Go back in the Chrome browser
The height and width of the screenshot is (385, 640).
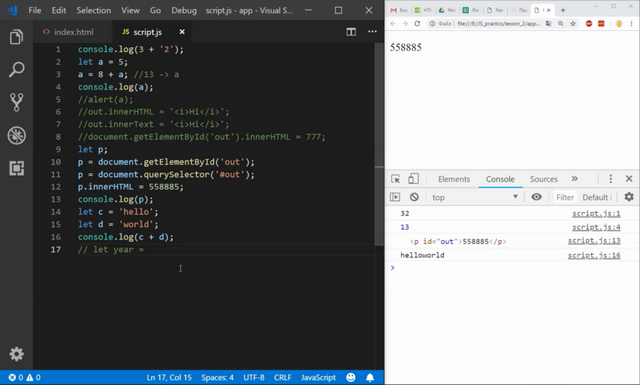point(393,24)
